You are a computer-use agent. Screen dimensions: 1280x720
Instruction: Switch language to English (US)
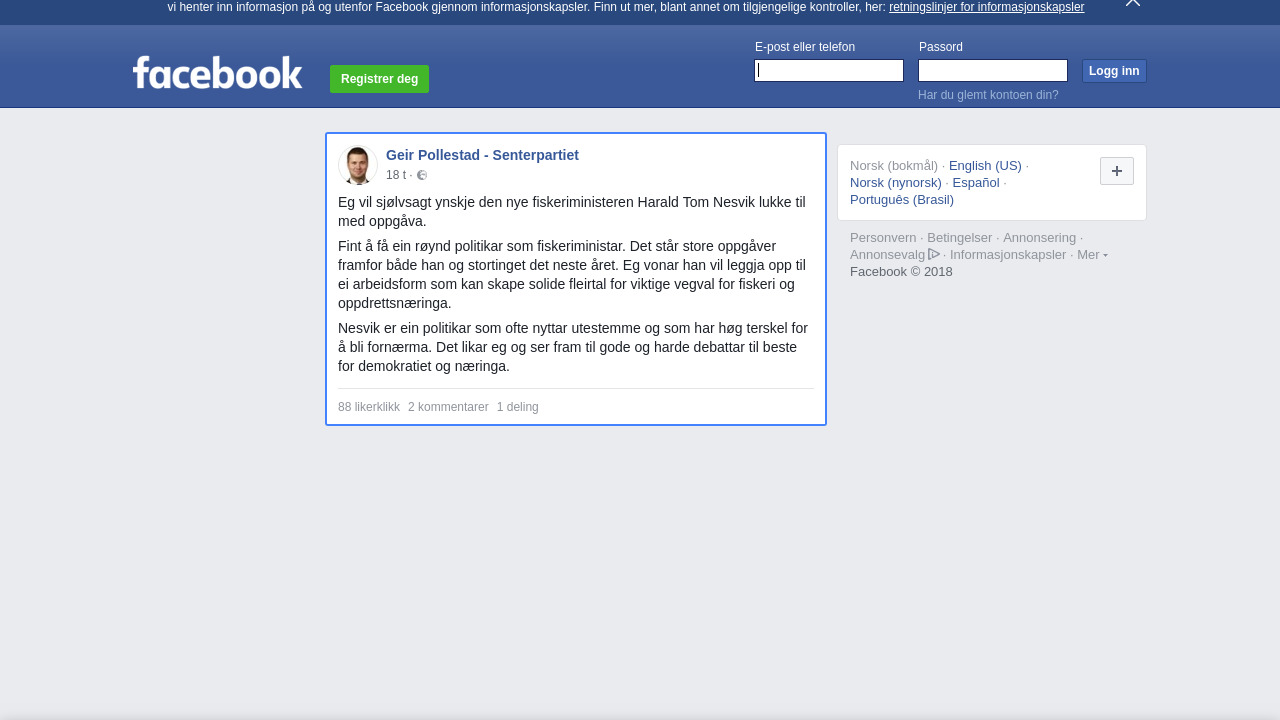[x=985, y=166]
